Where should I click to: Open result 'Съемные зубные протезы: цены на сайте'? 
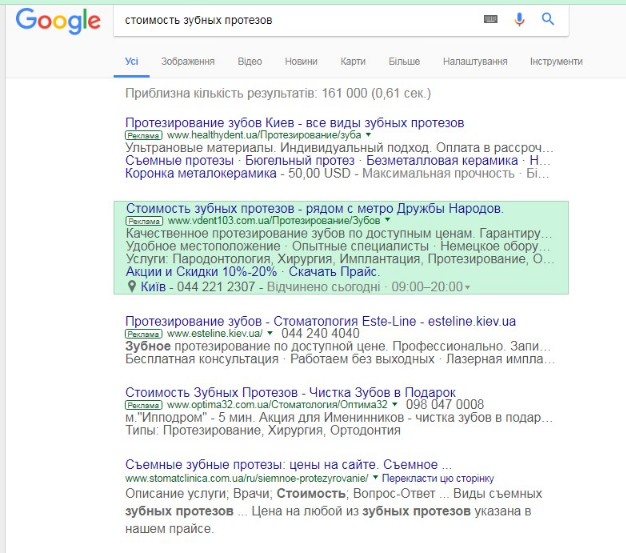[288, 464]
